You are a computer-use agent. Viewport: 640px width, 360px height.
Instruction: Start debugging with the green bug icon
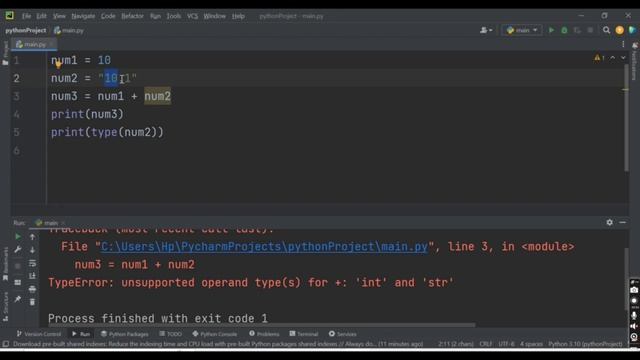click(x=564, y=30)
